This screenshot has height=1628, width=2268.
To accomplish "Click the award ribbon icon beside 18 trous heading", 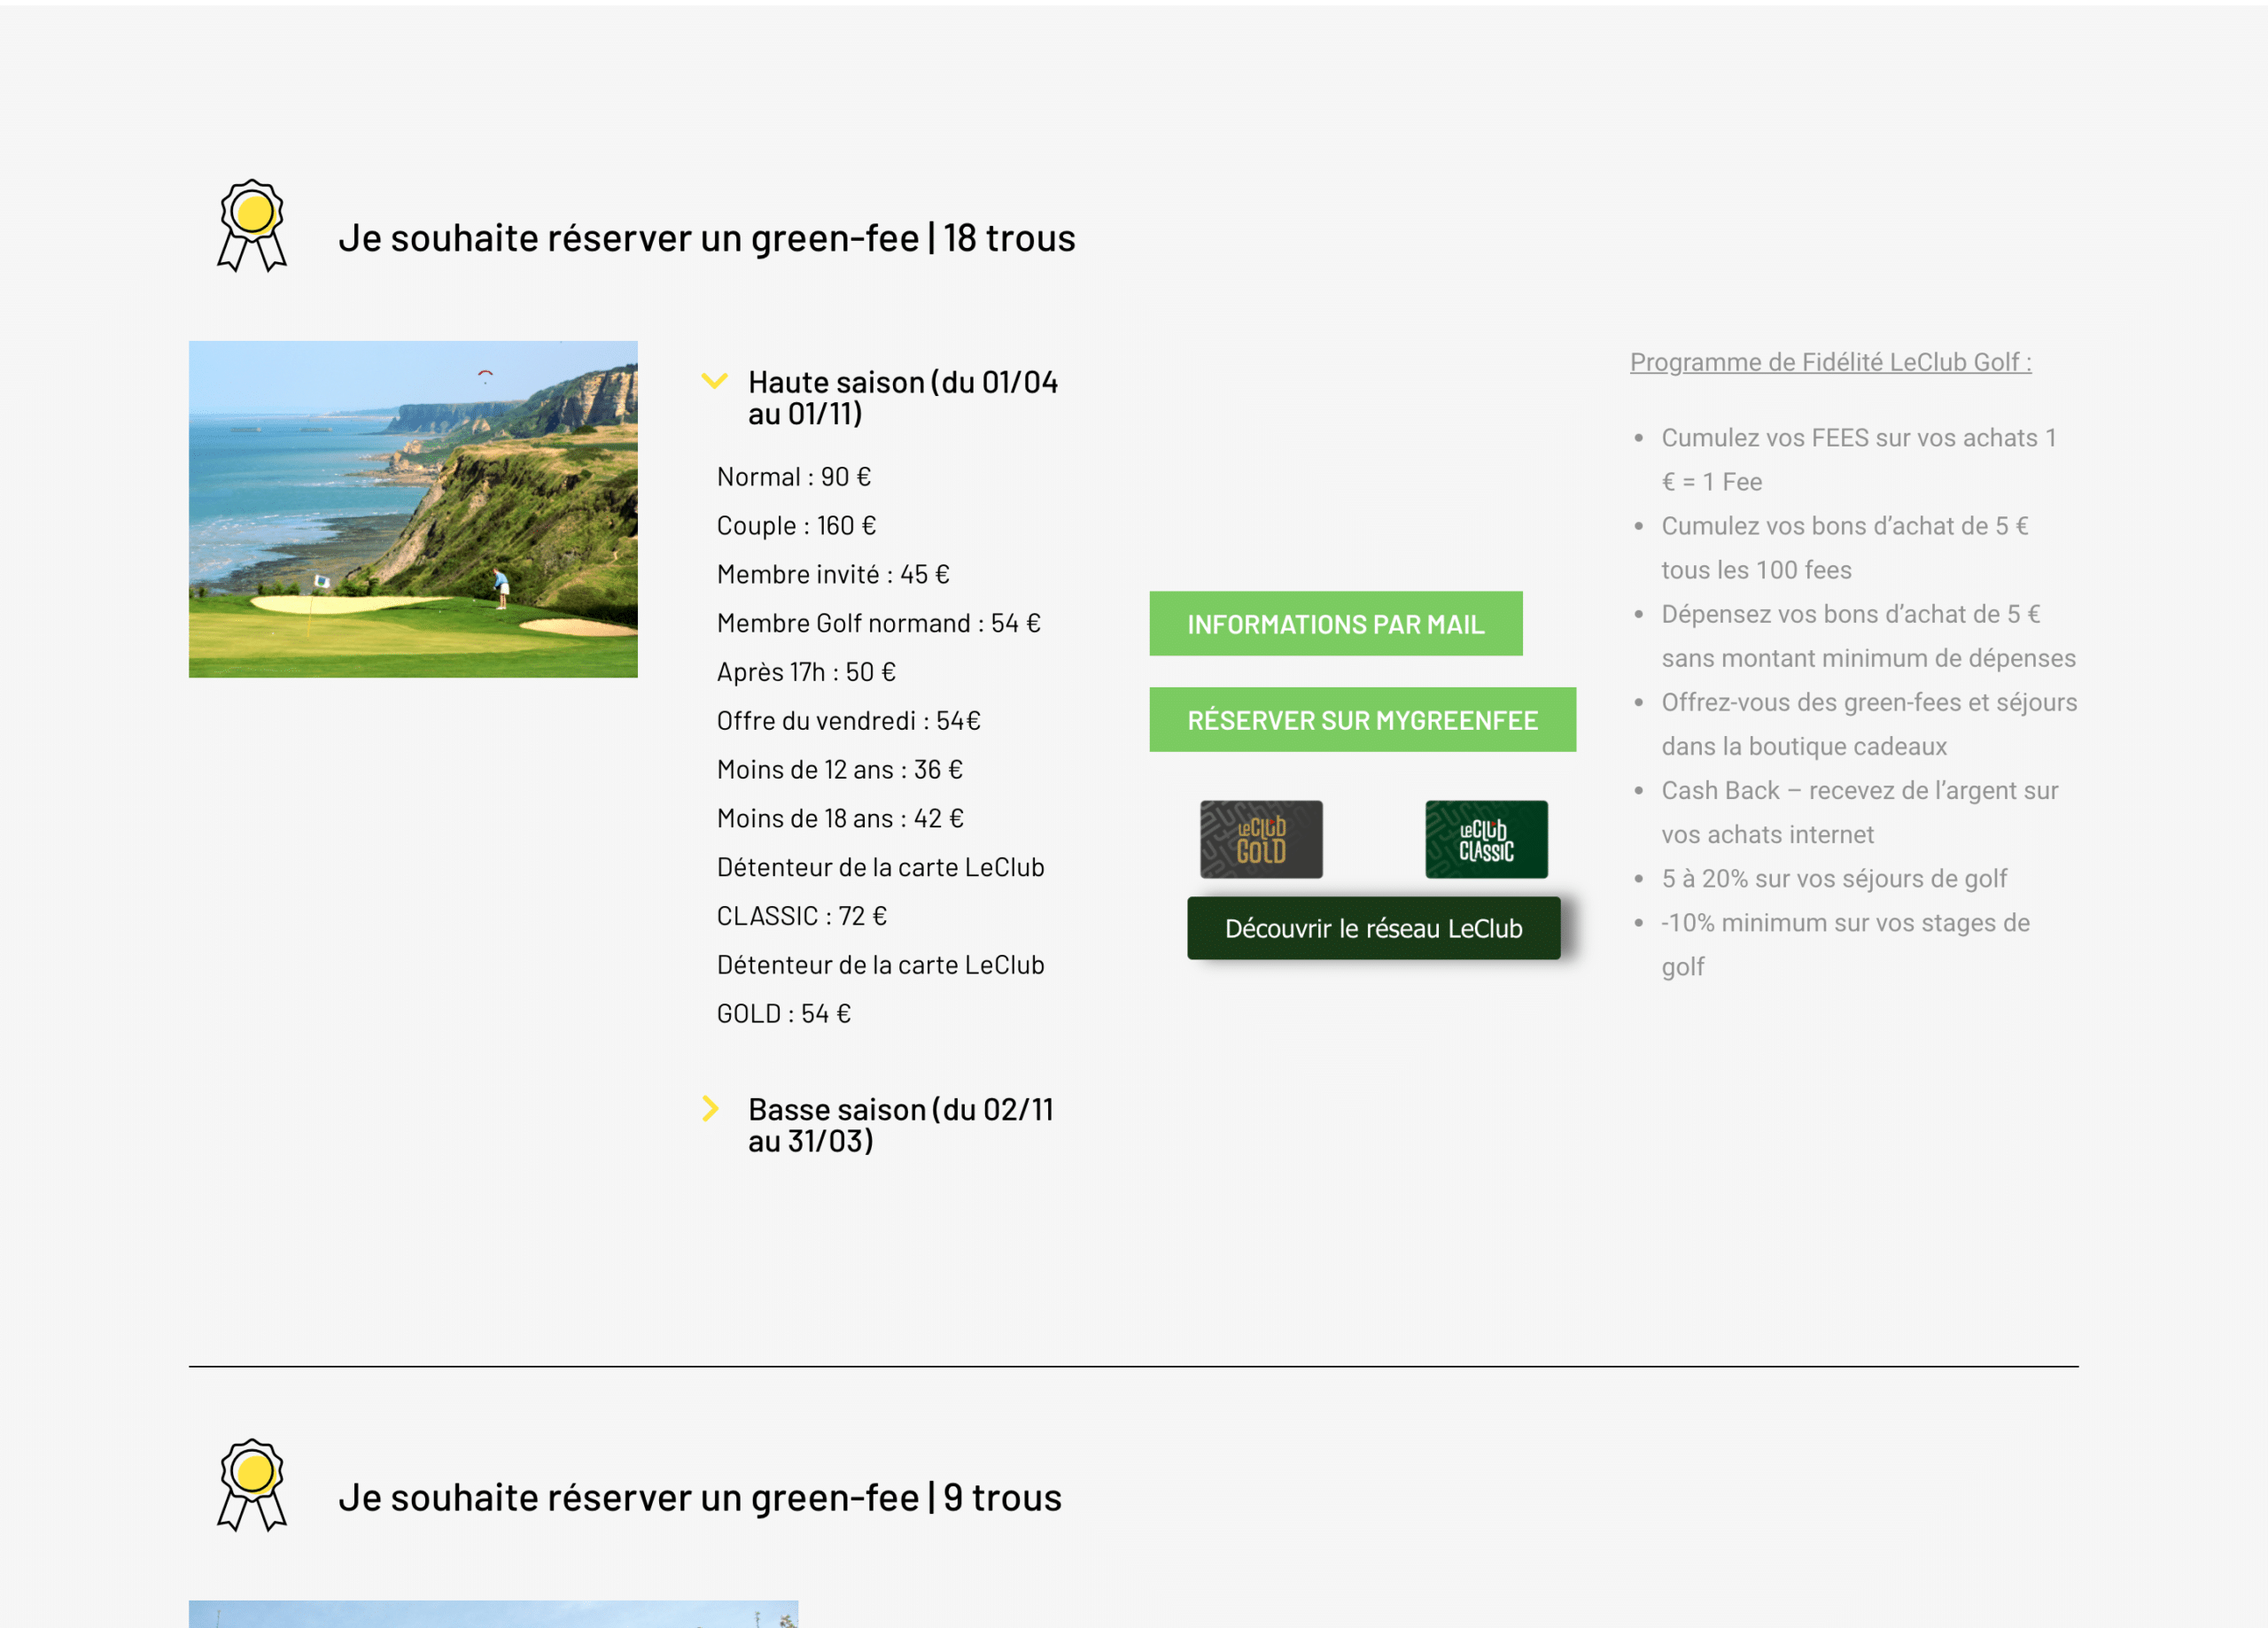I will (x=252, y=225).
